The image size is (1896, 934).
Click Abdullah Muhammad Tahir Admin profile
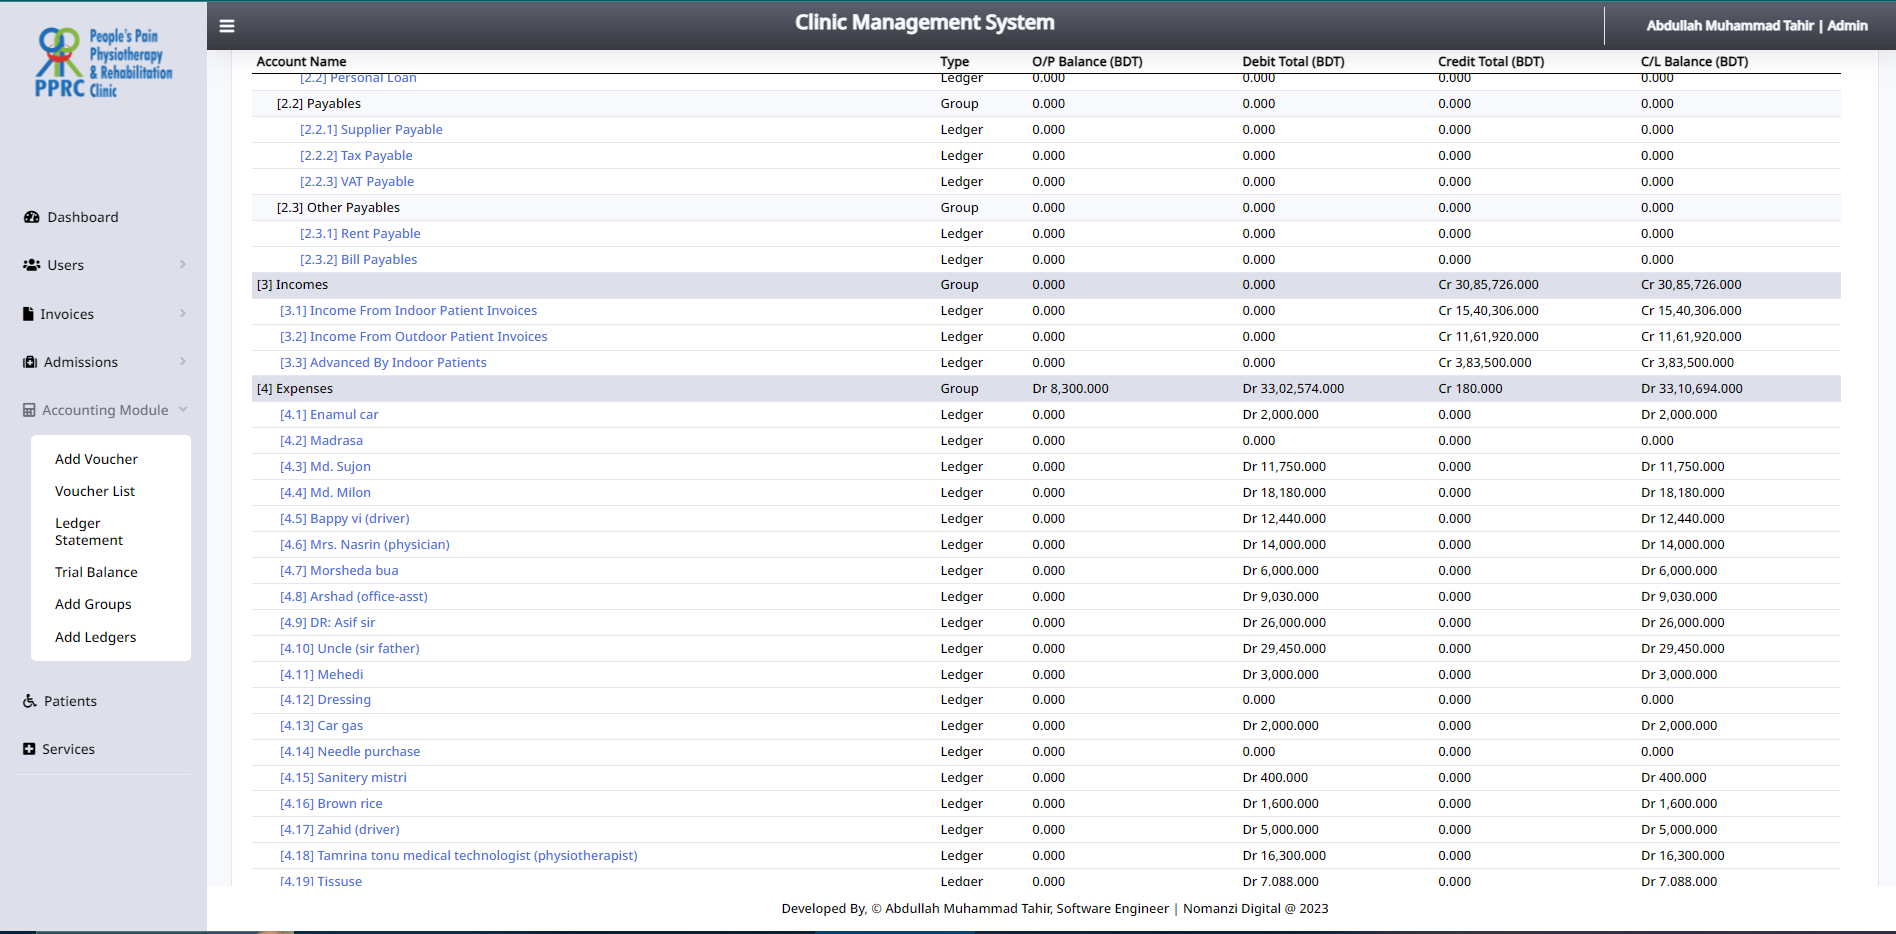click(1756, 26)
